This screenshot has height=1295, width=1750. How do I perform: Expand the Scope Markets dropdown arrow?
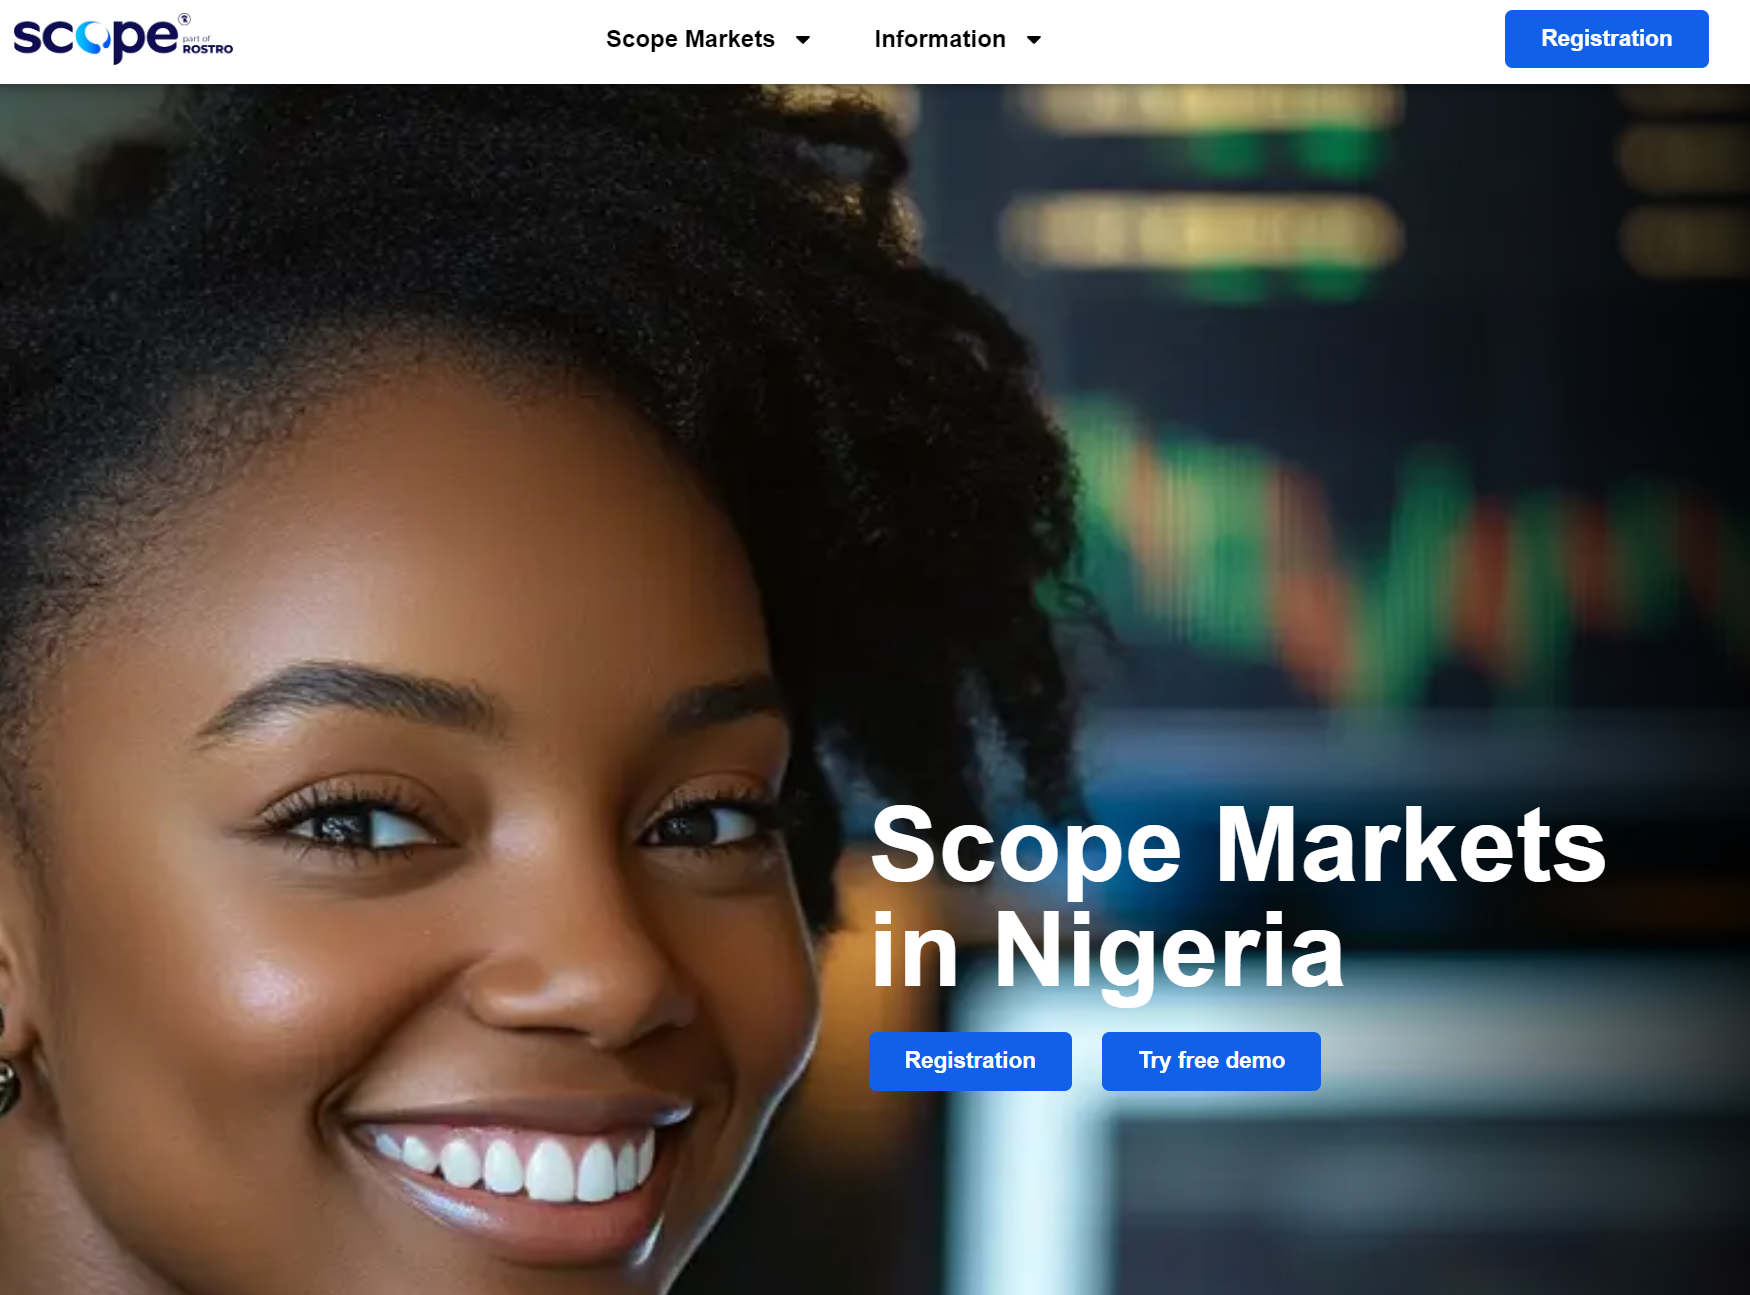[x=803, y=40]
